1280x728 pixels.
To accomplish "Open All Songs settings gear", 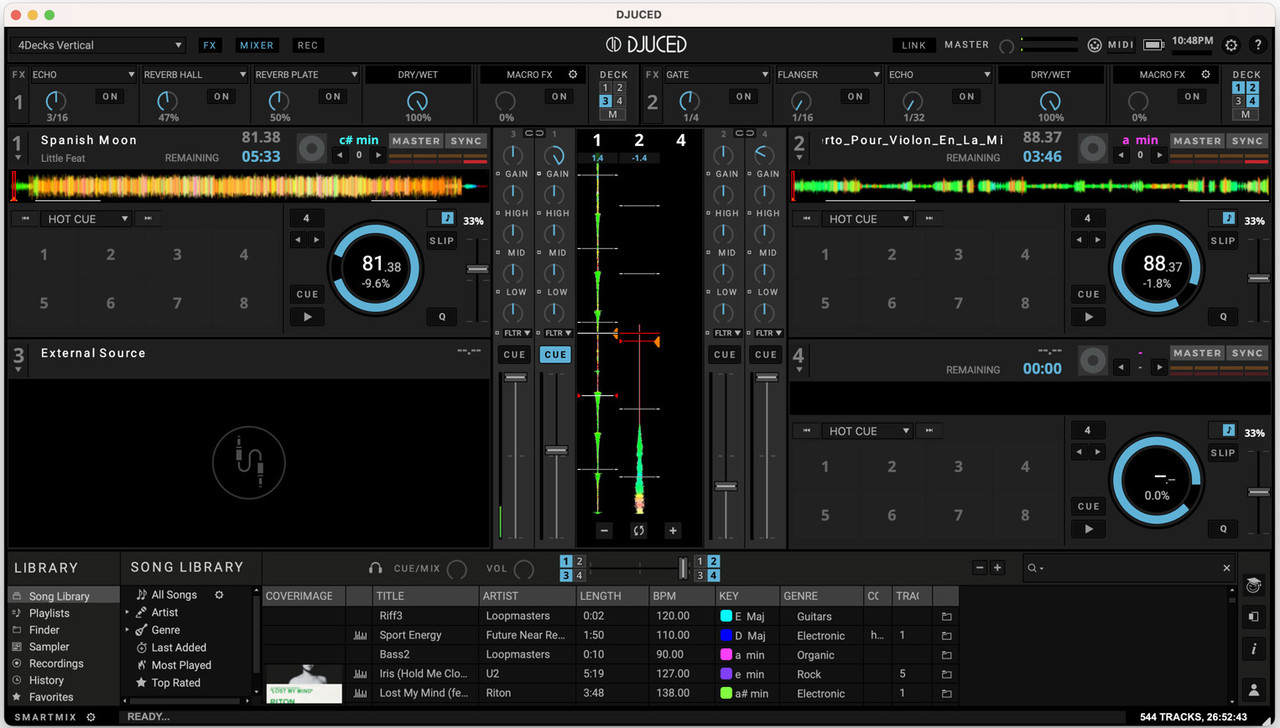I will pos(219,595).
